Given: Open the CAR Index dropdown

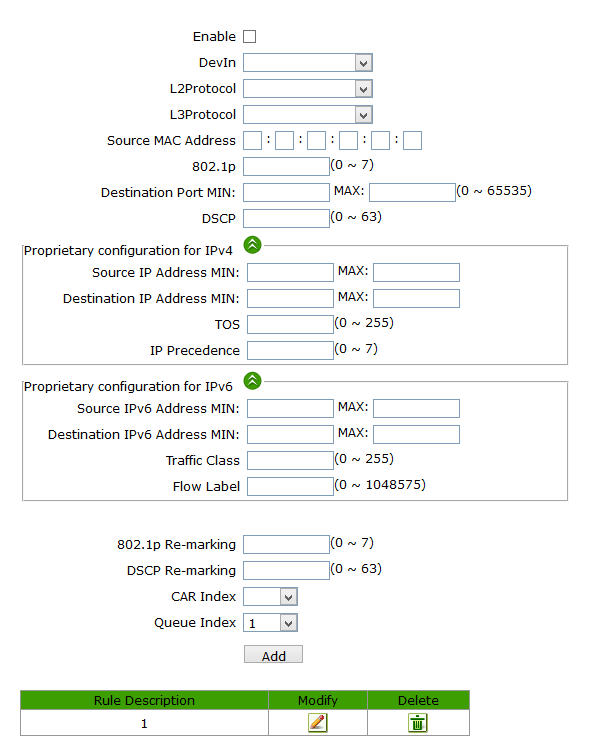Looking at the screenshot, I should click(x=270, y=596).
